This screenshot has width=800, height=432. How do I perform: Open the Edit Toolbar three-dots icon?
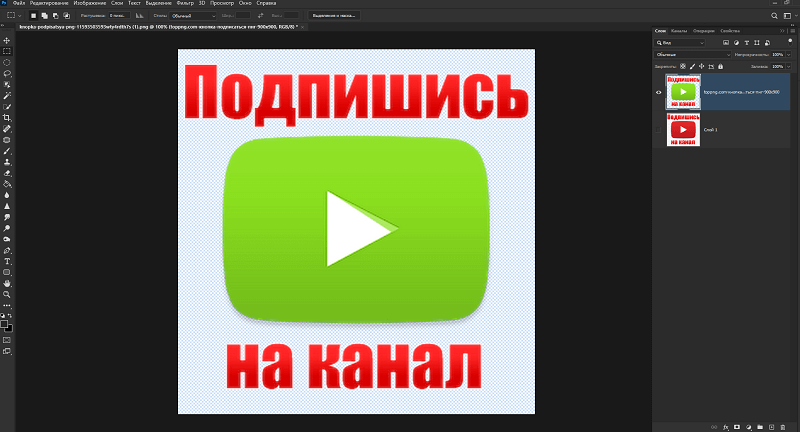coord(7,306)
